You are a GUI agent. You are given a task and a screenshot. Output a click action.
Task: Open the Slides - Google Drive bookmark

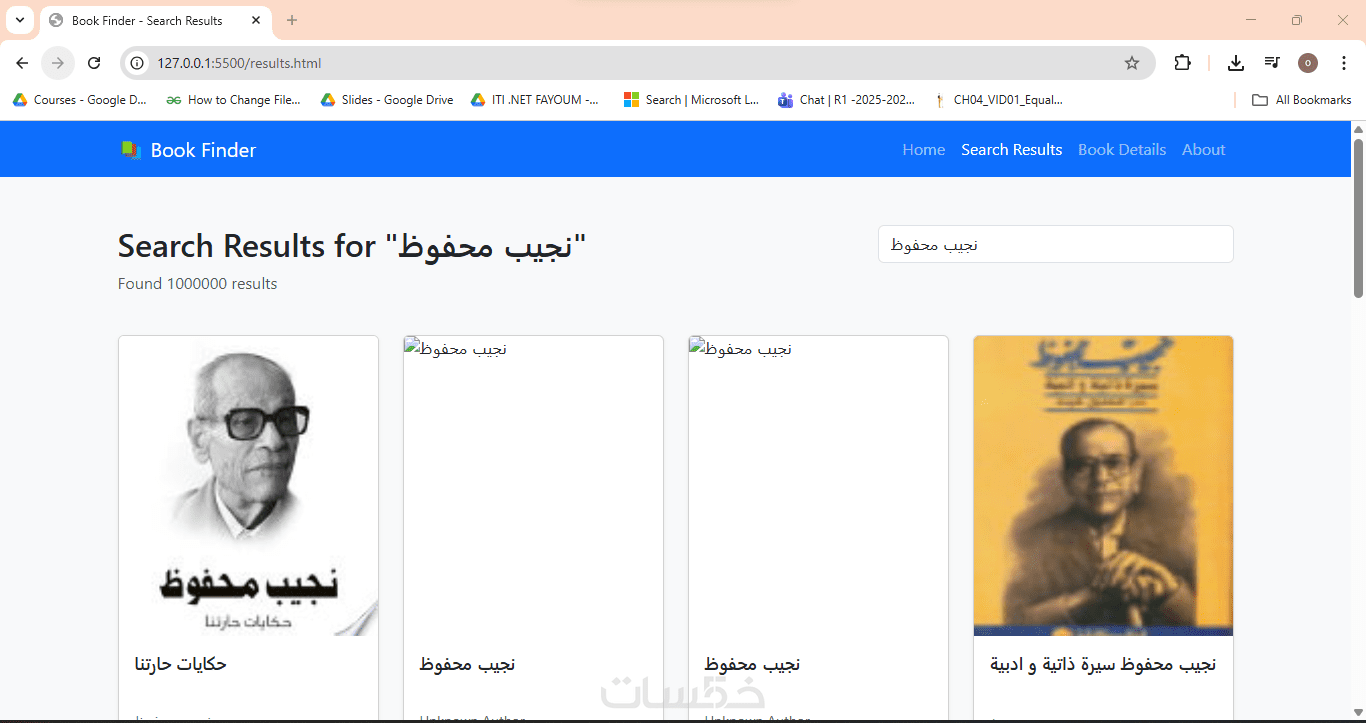[387, 100]
